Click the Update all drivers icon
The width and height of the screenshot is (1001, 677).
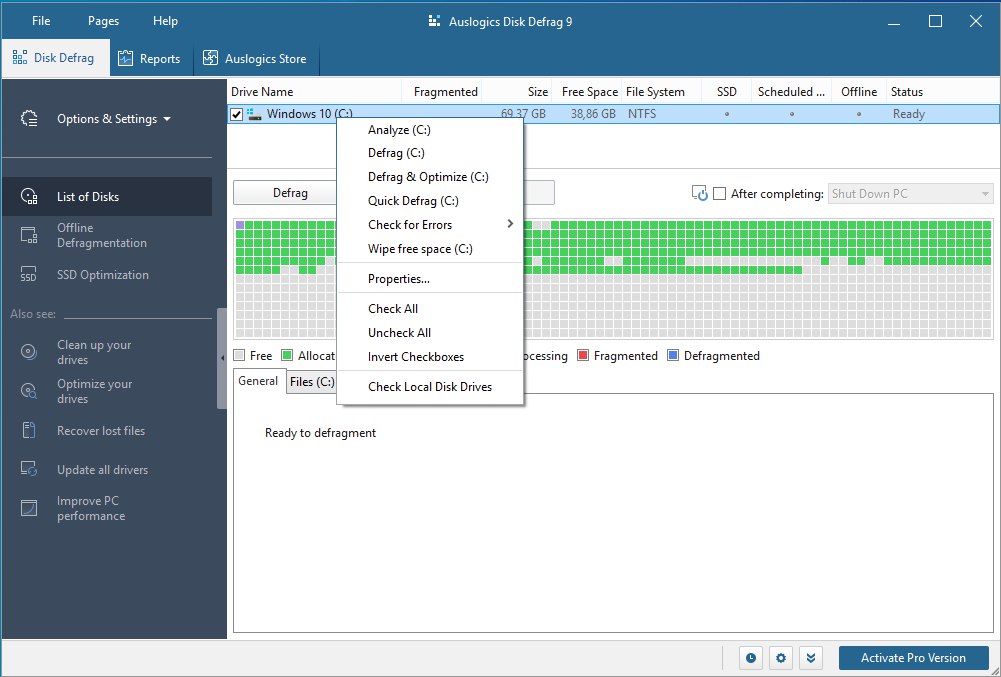29,469
